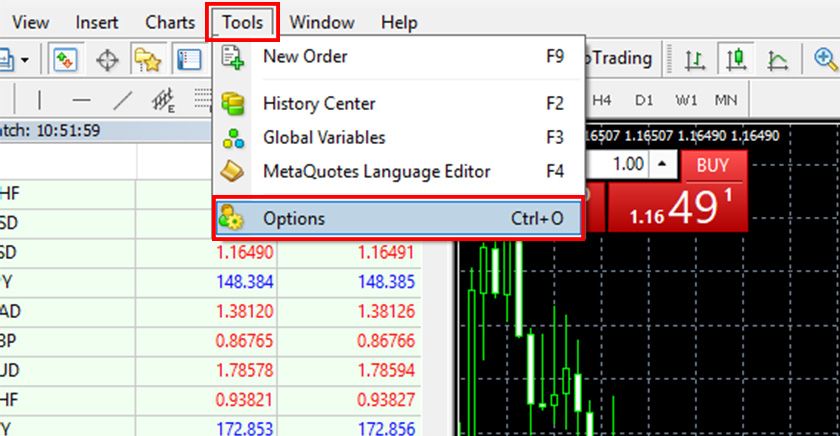Toggle the Market Watch window icon
This screenshot has width=840, height=436.
click(x=66, y=60)
